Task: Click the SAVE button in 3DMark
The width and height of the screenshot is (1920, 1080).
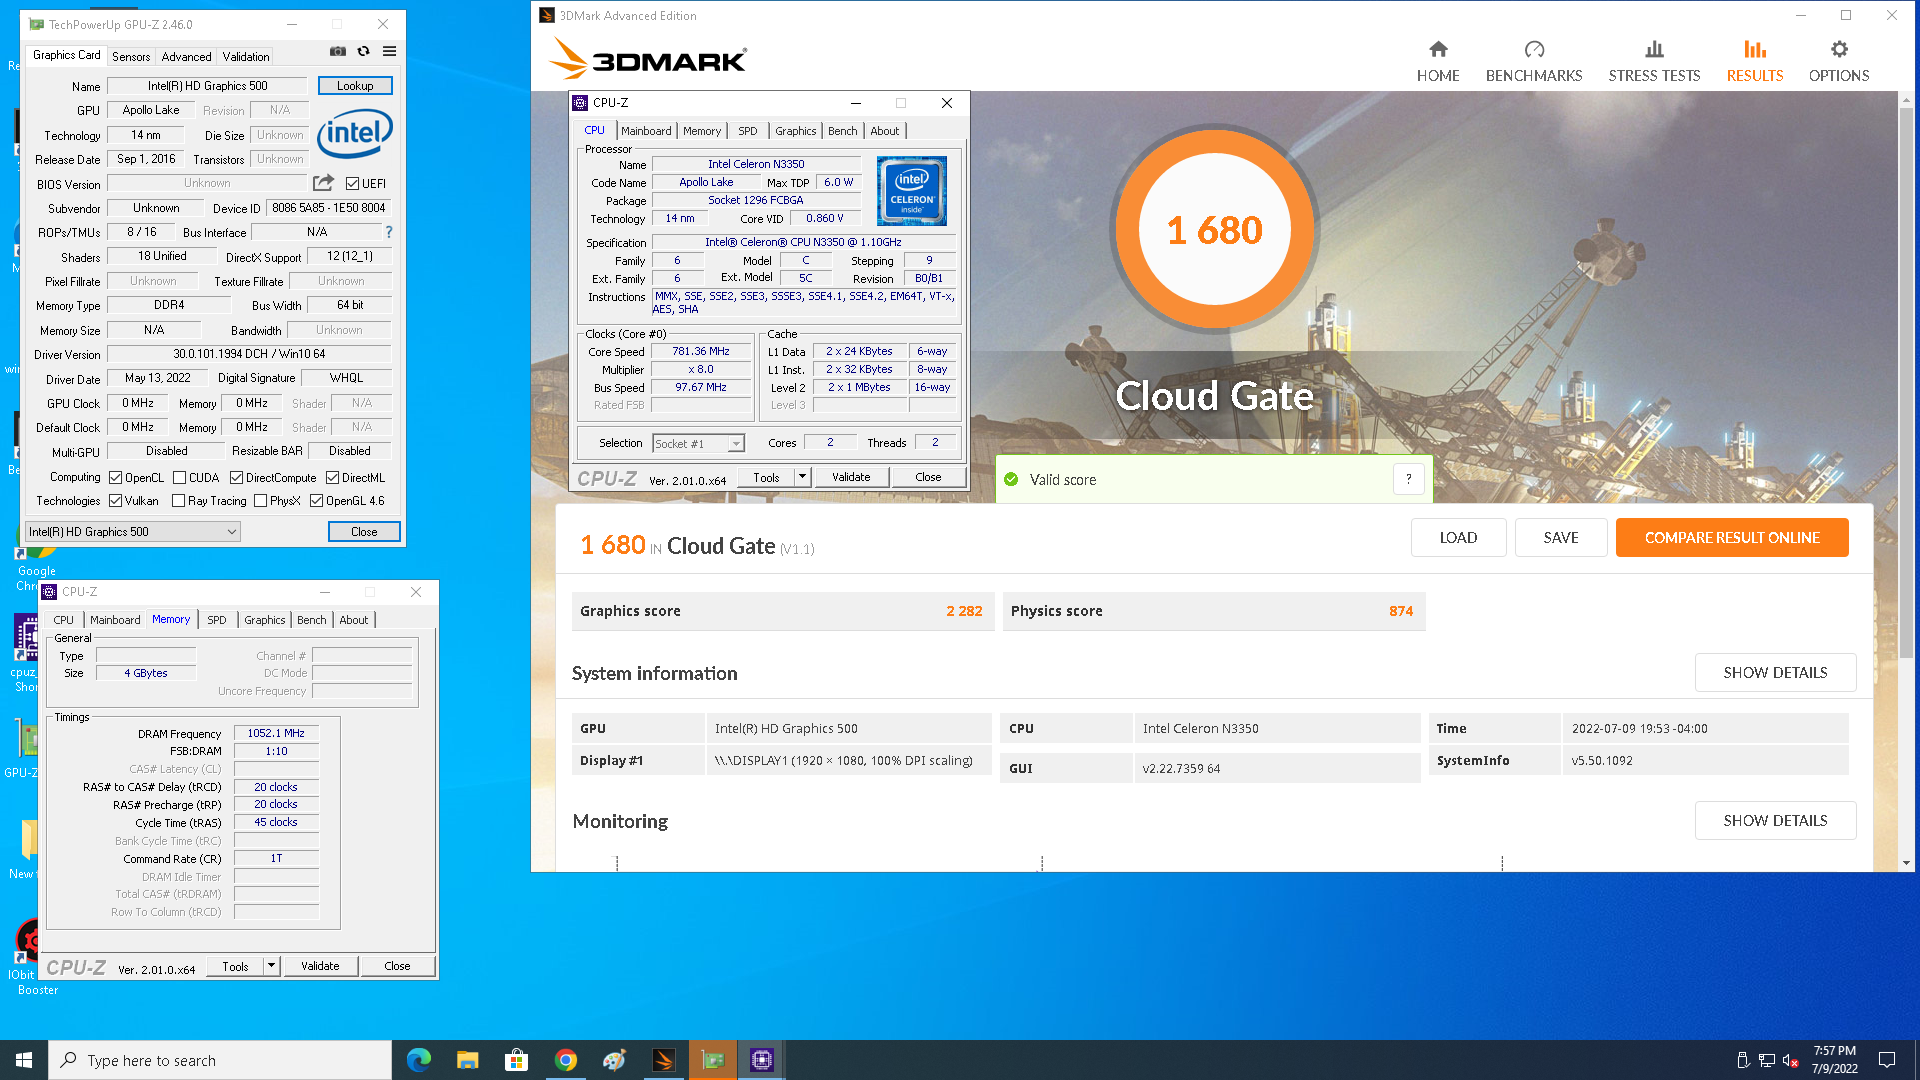Action: point(1561,537)
